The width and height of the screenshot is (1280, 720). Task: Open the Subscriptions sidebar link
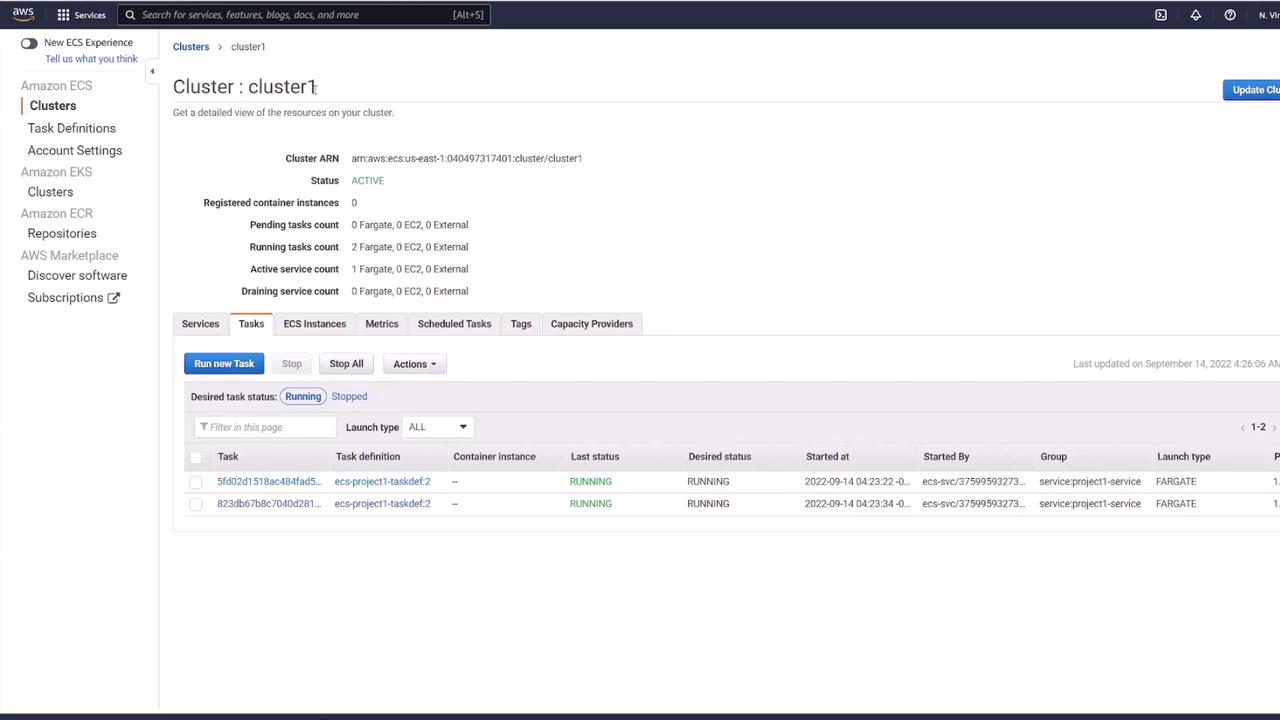click(x=65, y=298)
